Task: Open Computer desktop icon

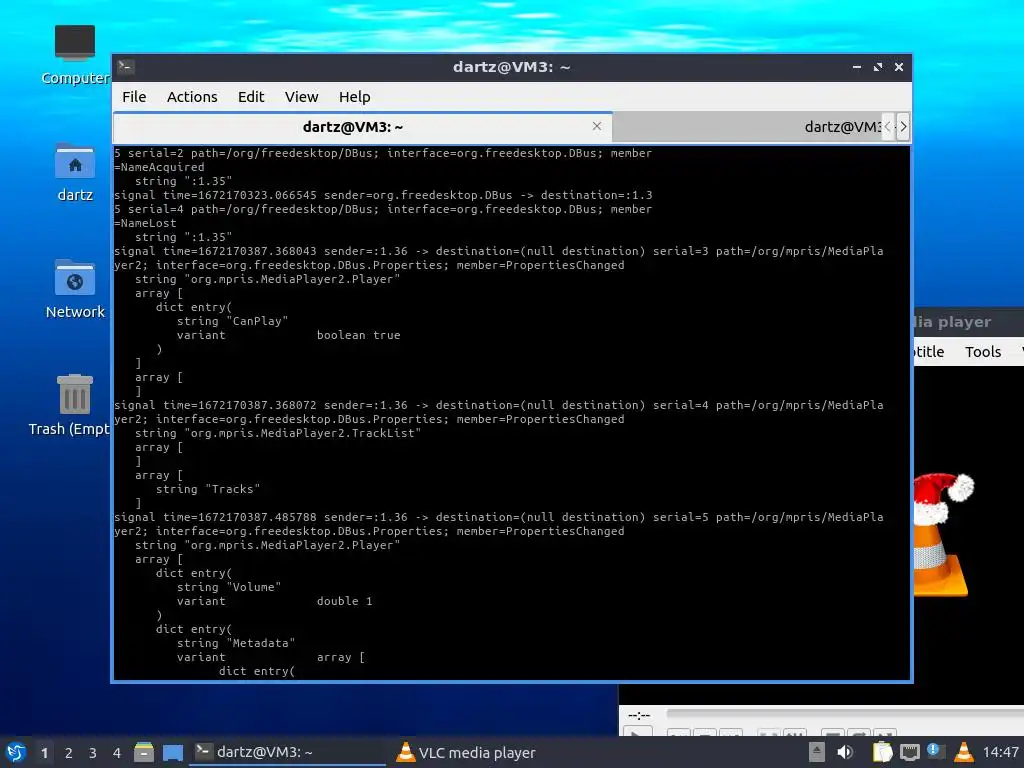Action: pyautogui.click(x=74, y=55)
